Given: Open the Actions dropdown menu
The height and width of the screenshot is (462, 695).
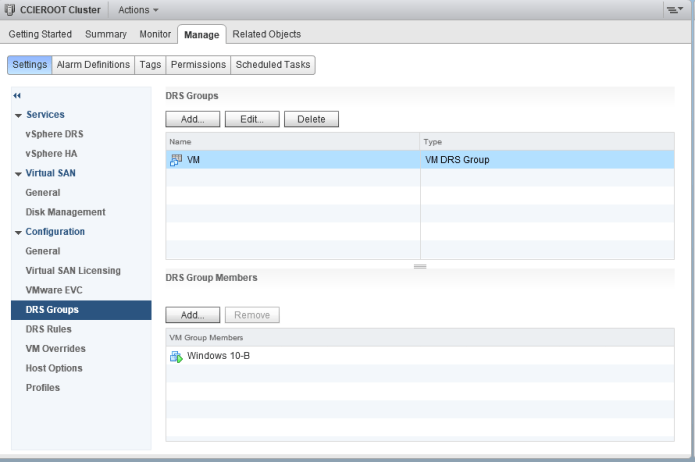Looking at the screenshot, I should tap(138, 9).
